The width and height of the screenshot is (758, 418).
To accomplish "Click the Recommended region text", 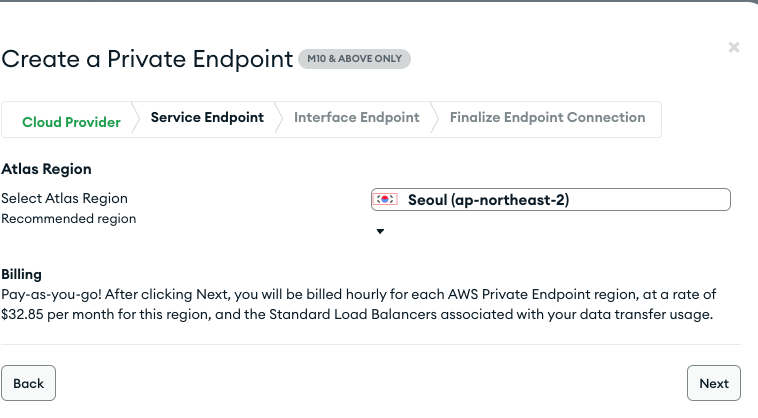I will point(69,218).
